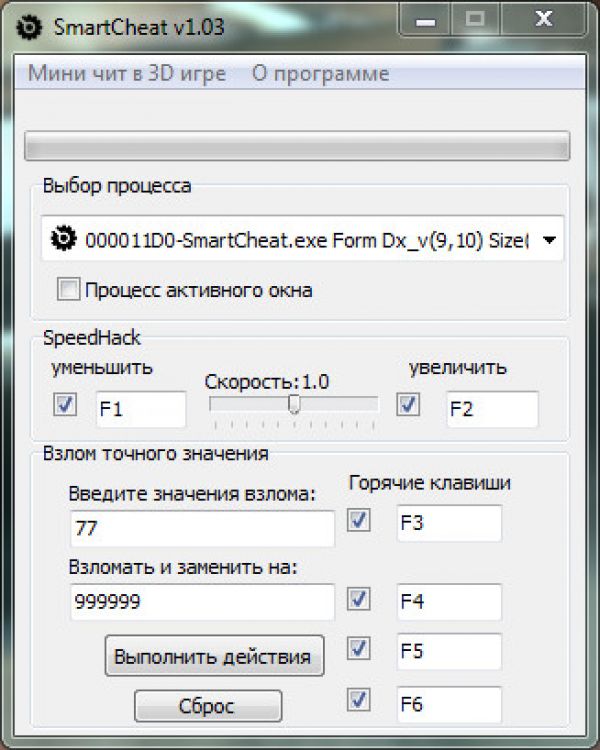The width and height of the screenshot is (600, 750).
Task: Click the gear icon in process dropdown
Action: pyautogui.click(x=64, y=239)
